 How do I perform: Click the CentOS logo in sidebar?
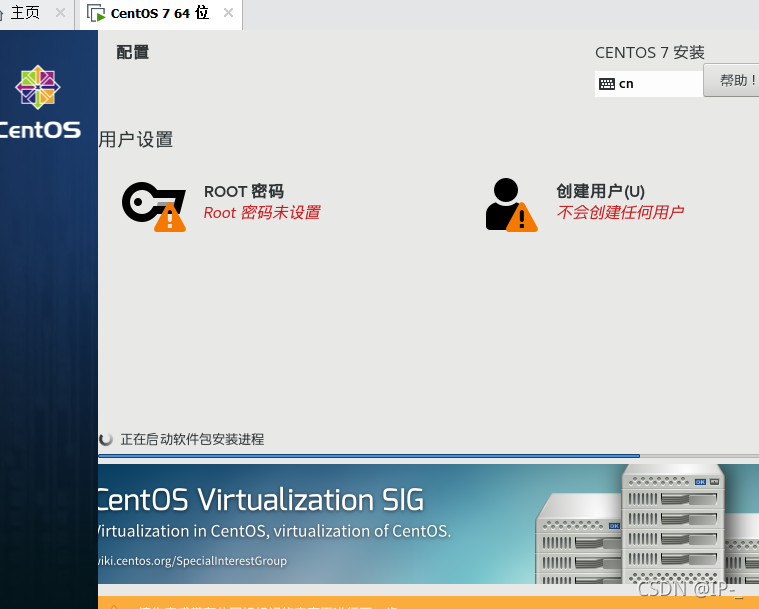pyautogui.click(x=39, y=103)
